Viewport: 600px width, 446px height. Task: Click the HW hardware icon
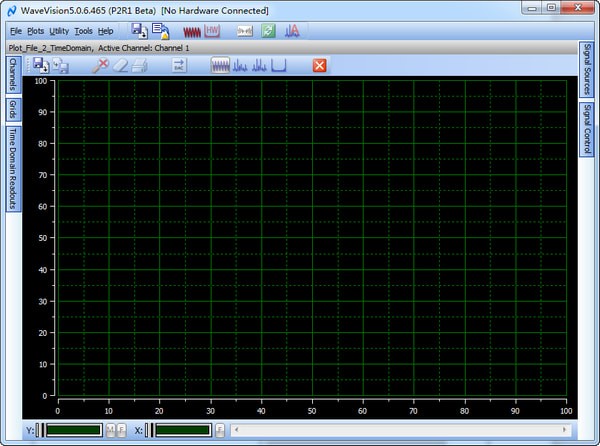pyautogui.click(x=212, y=31)
